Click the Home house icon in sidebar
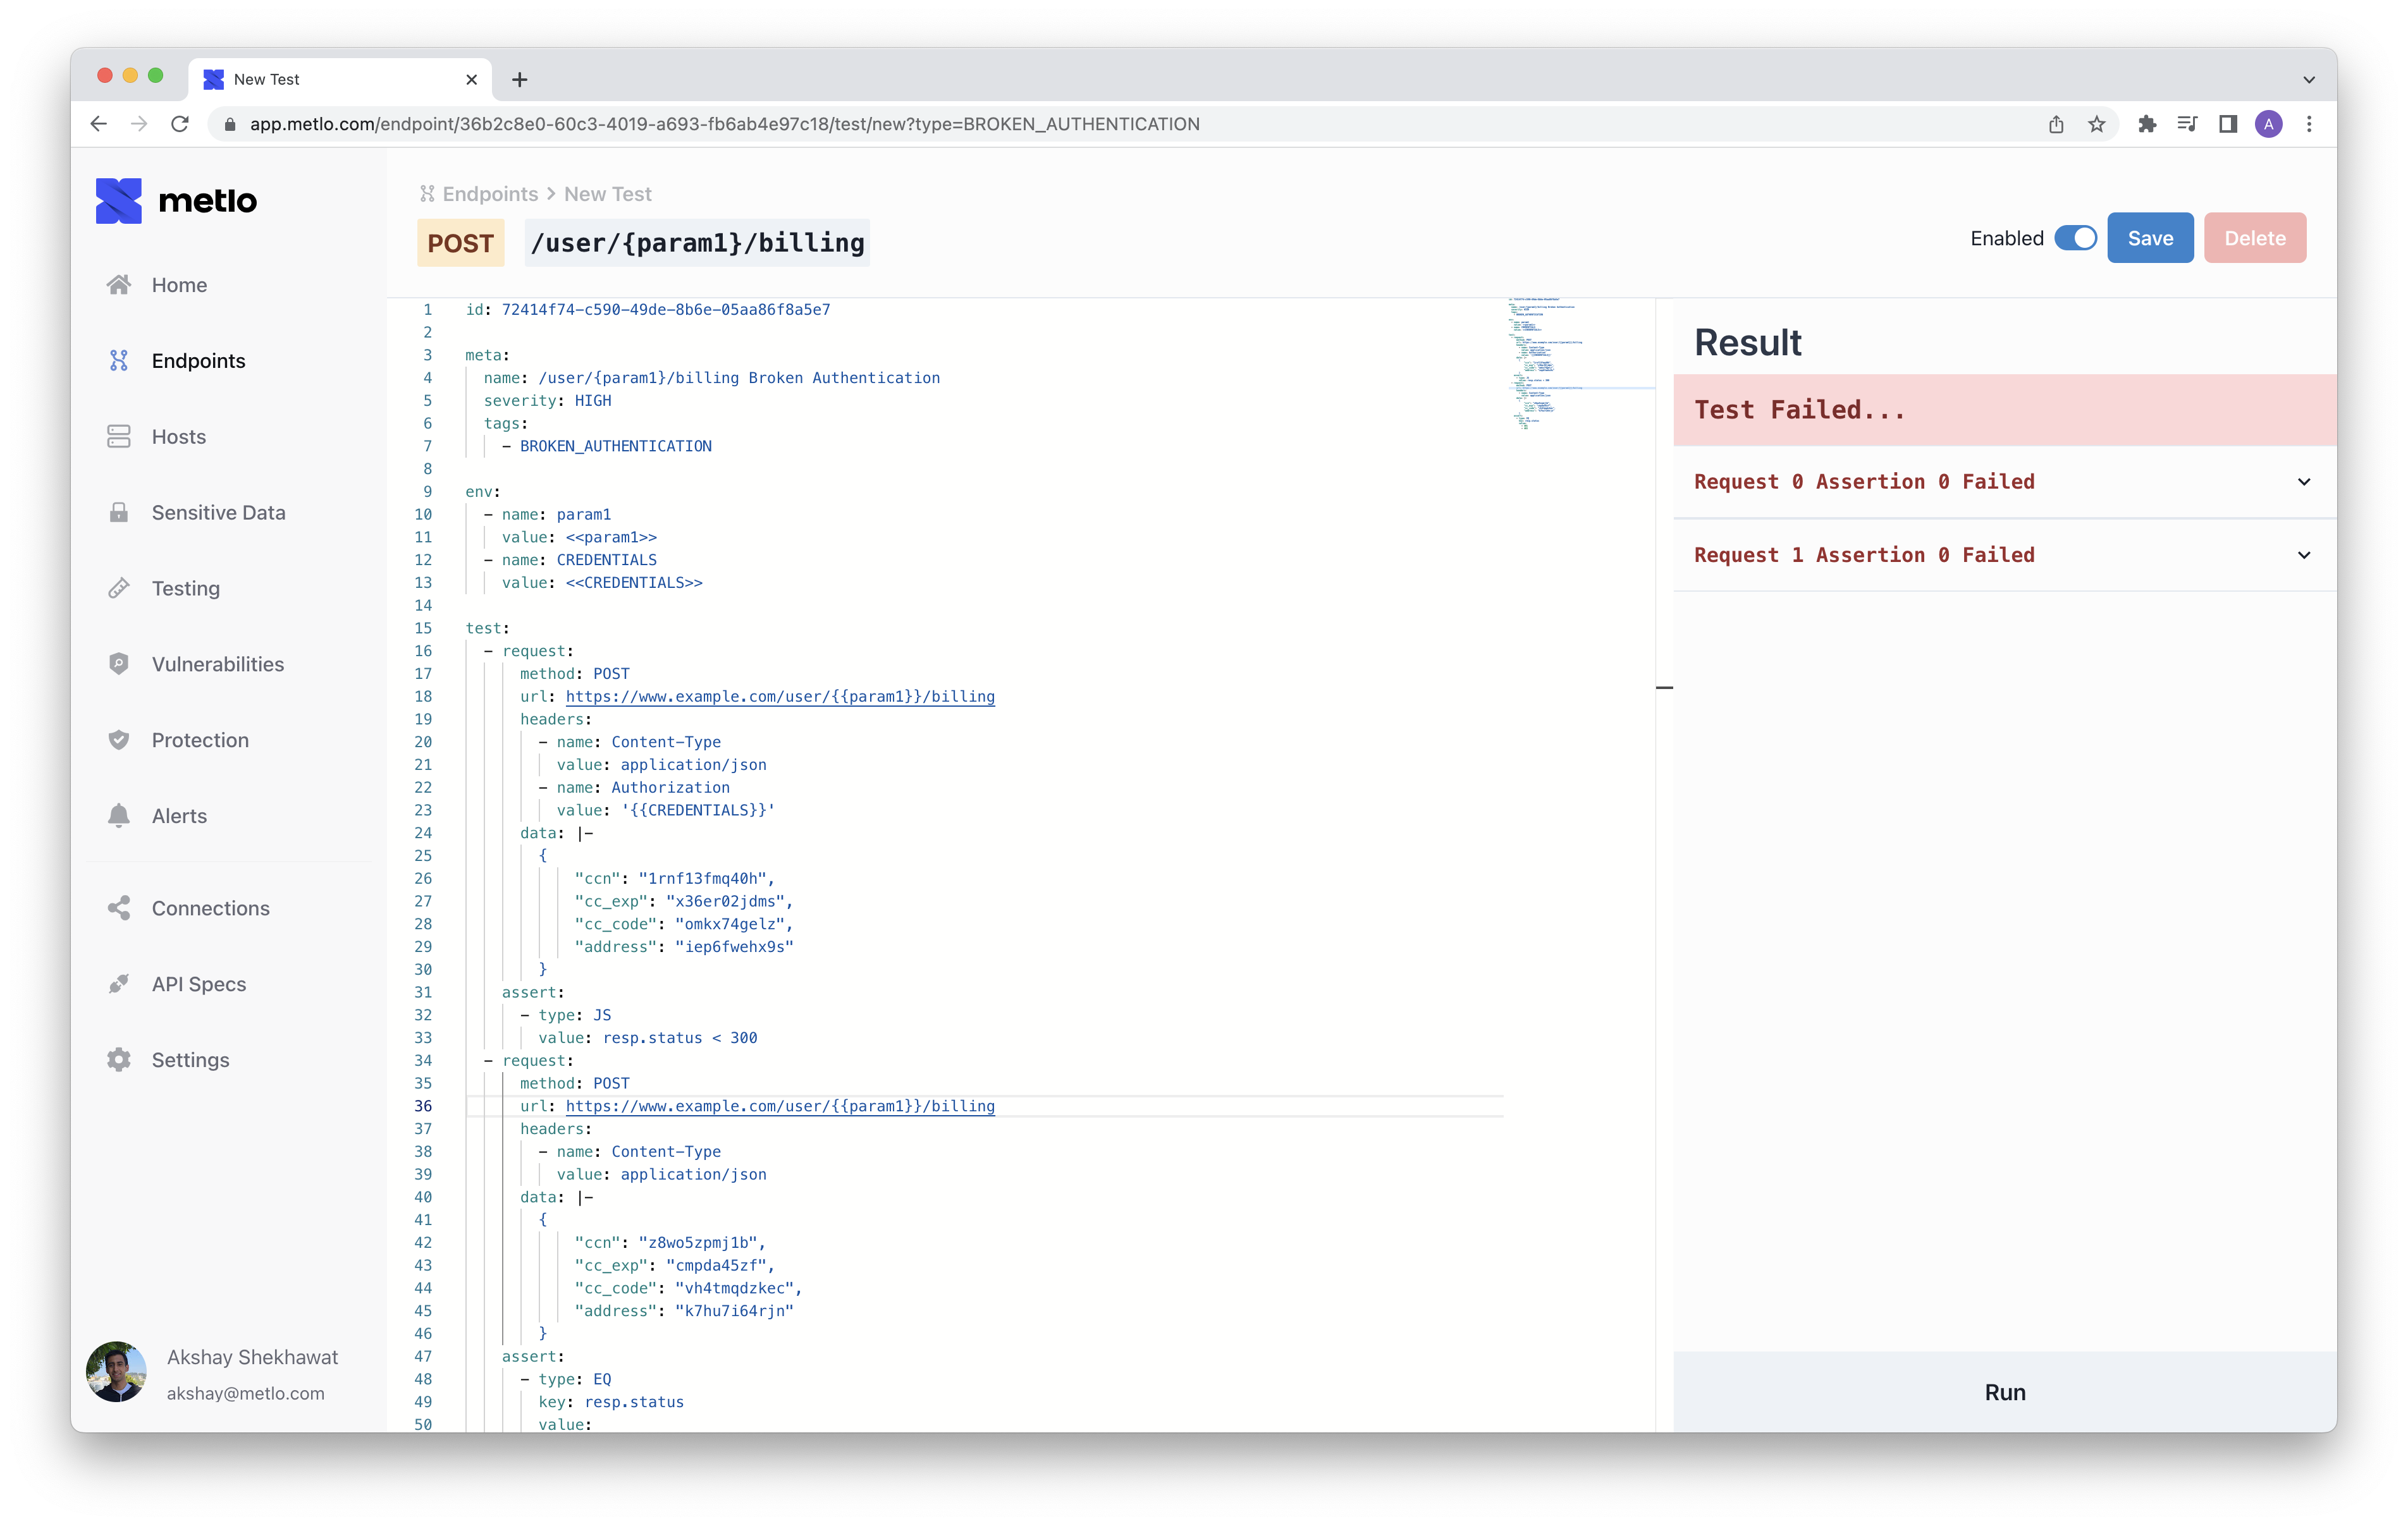2408x1526 pixels. tap(119, 285)
